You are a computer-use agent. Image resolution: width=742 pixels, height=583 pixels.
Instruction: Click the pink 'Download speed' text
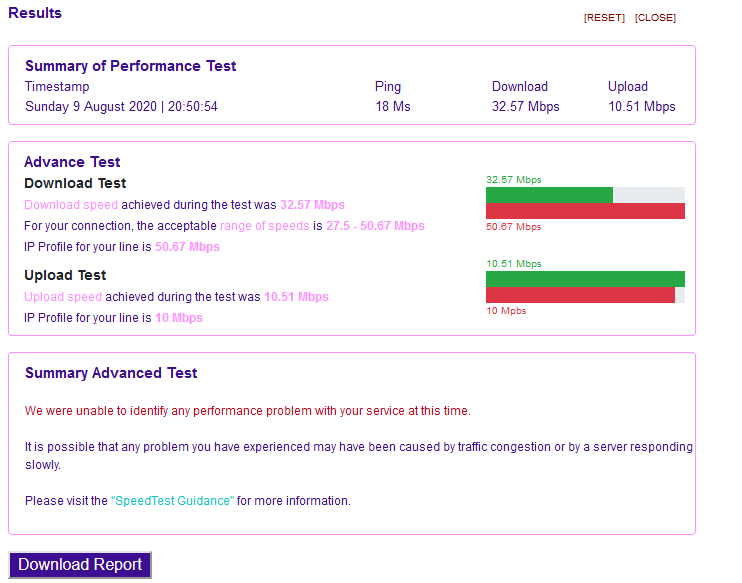(x=71, y=205)
